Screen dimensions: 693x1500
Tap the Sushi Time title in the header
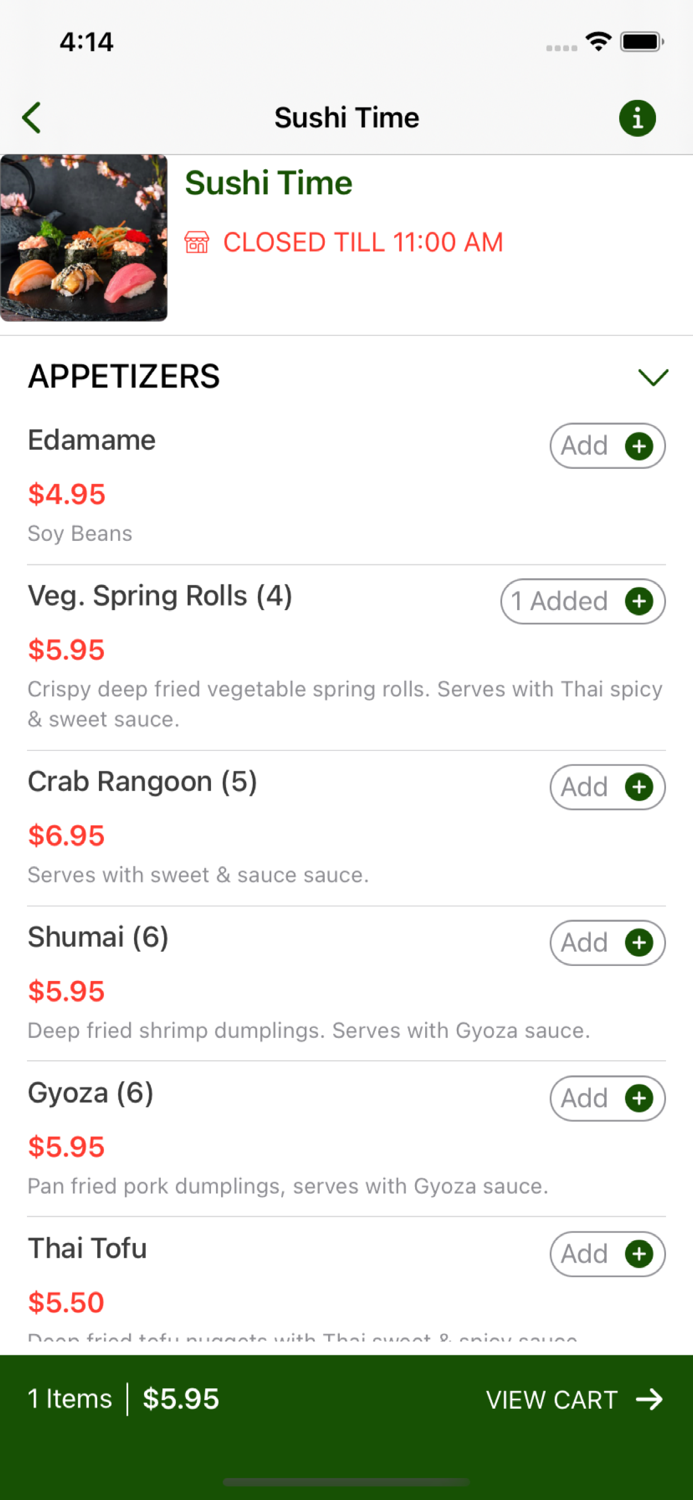tap(347, 117)
